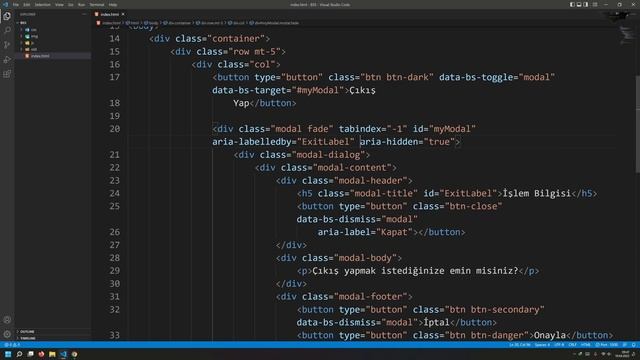The height and width of the screenshot is (360, 640).
Task: Collapse the BS5 root folder
Action: [x=22, y=23]
